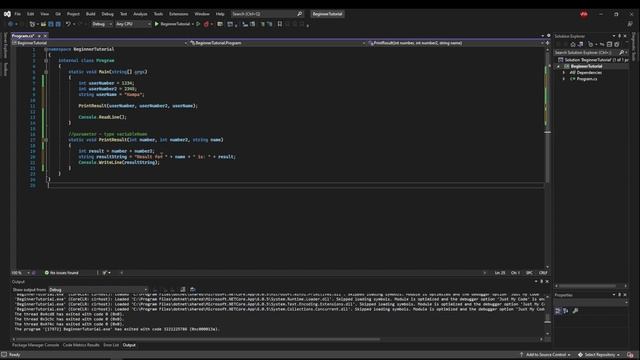Click Start Without Debugging outlined play icon
640x360 pixels.
tap(198, 24)
